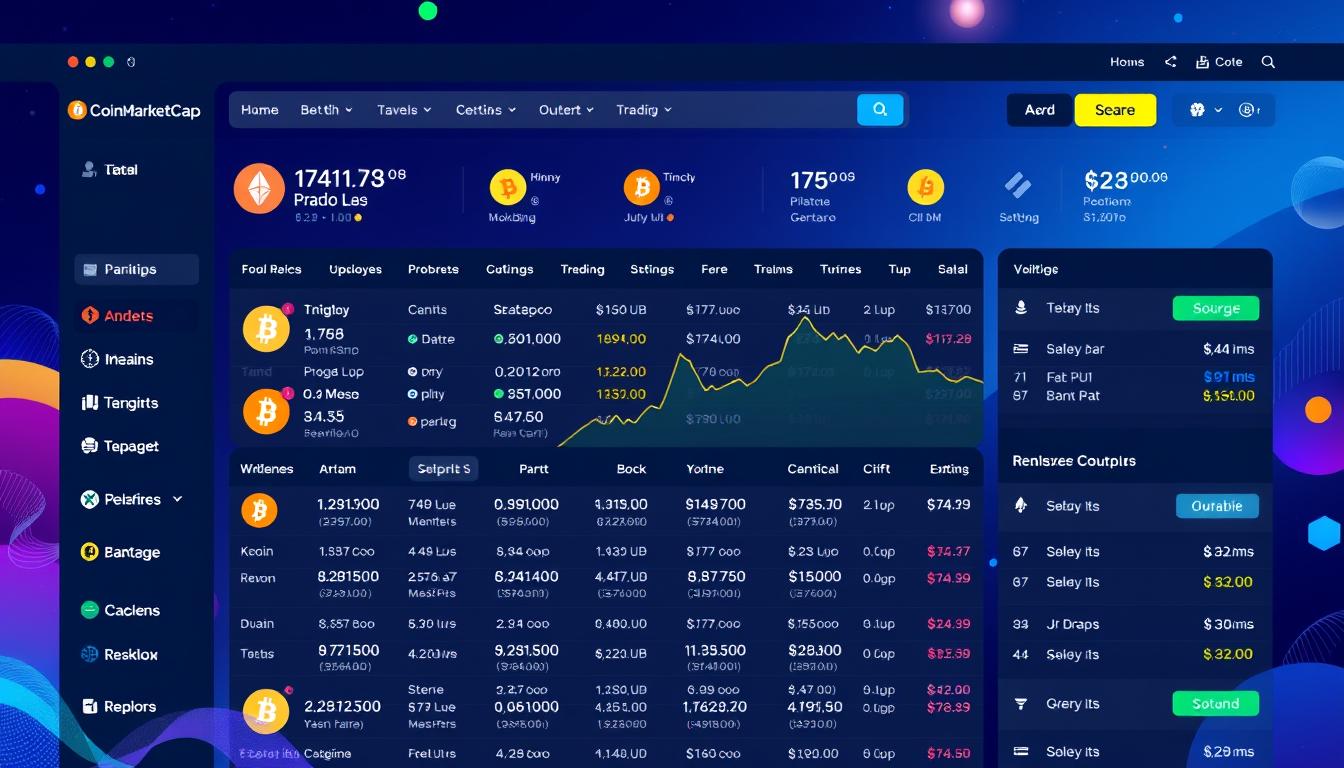The image size is (1344, 768).
Task: Click the magnifier icon in the top bar
Action: click(1268, 62)
